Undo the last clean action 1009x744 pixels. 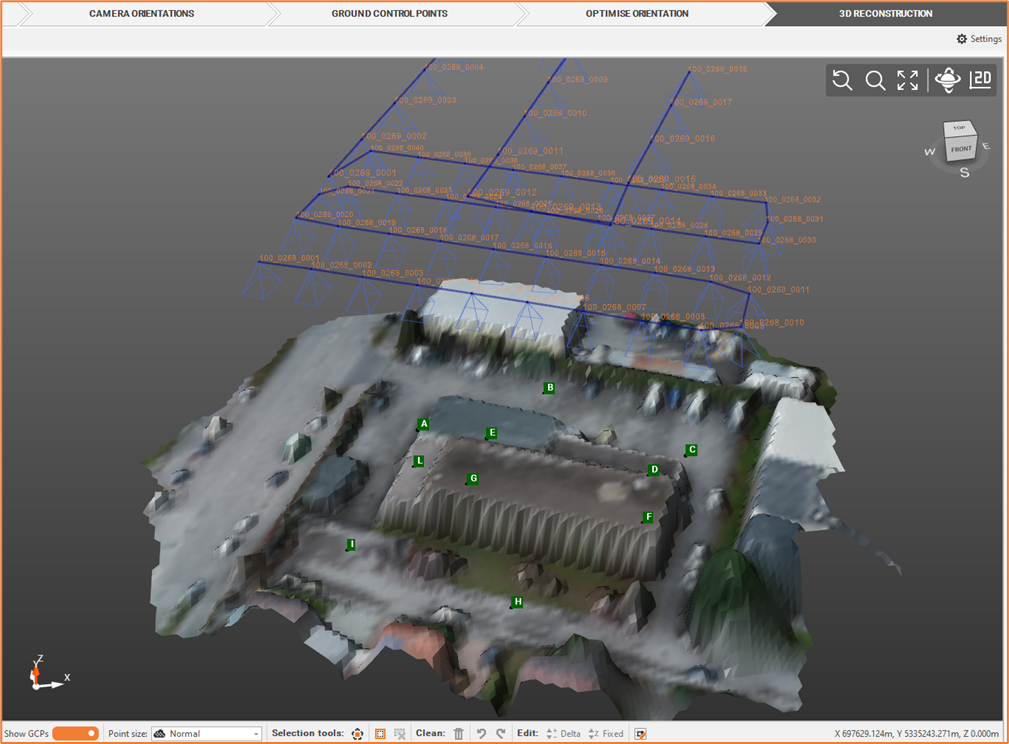tap(481, 734)
